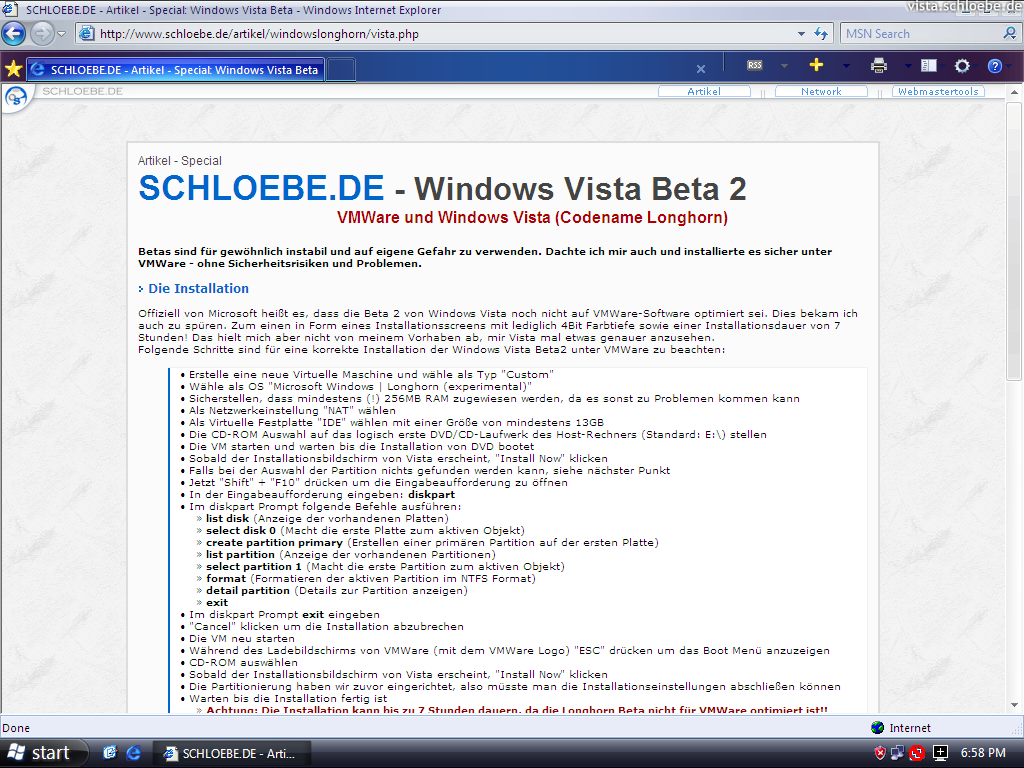Image resolution: width=1024 pixels, height=768 pixels.
Task: Click the 'list partition' command text
Action: [x=240, y=555]
